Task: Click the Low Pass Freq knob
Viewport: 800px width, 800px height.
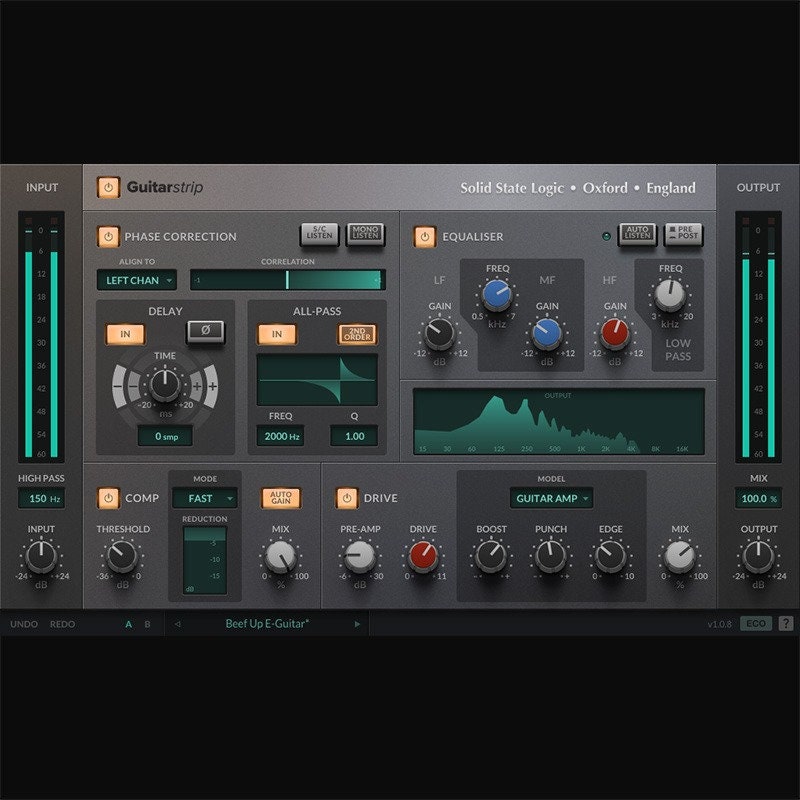Action: tap(670, 296)
